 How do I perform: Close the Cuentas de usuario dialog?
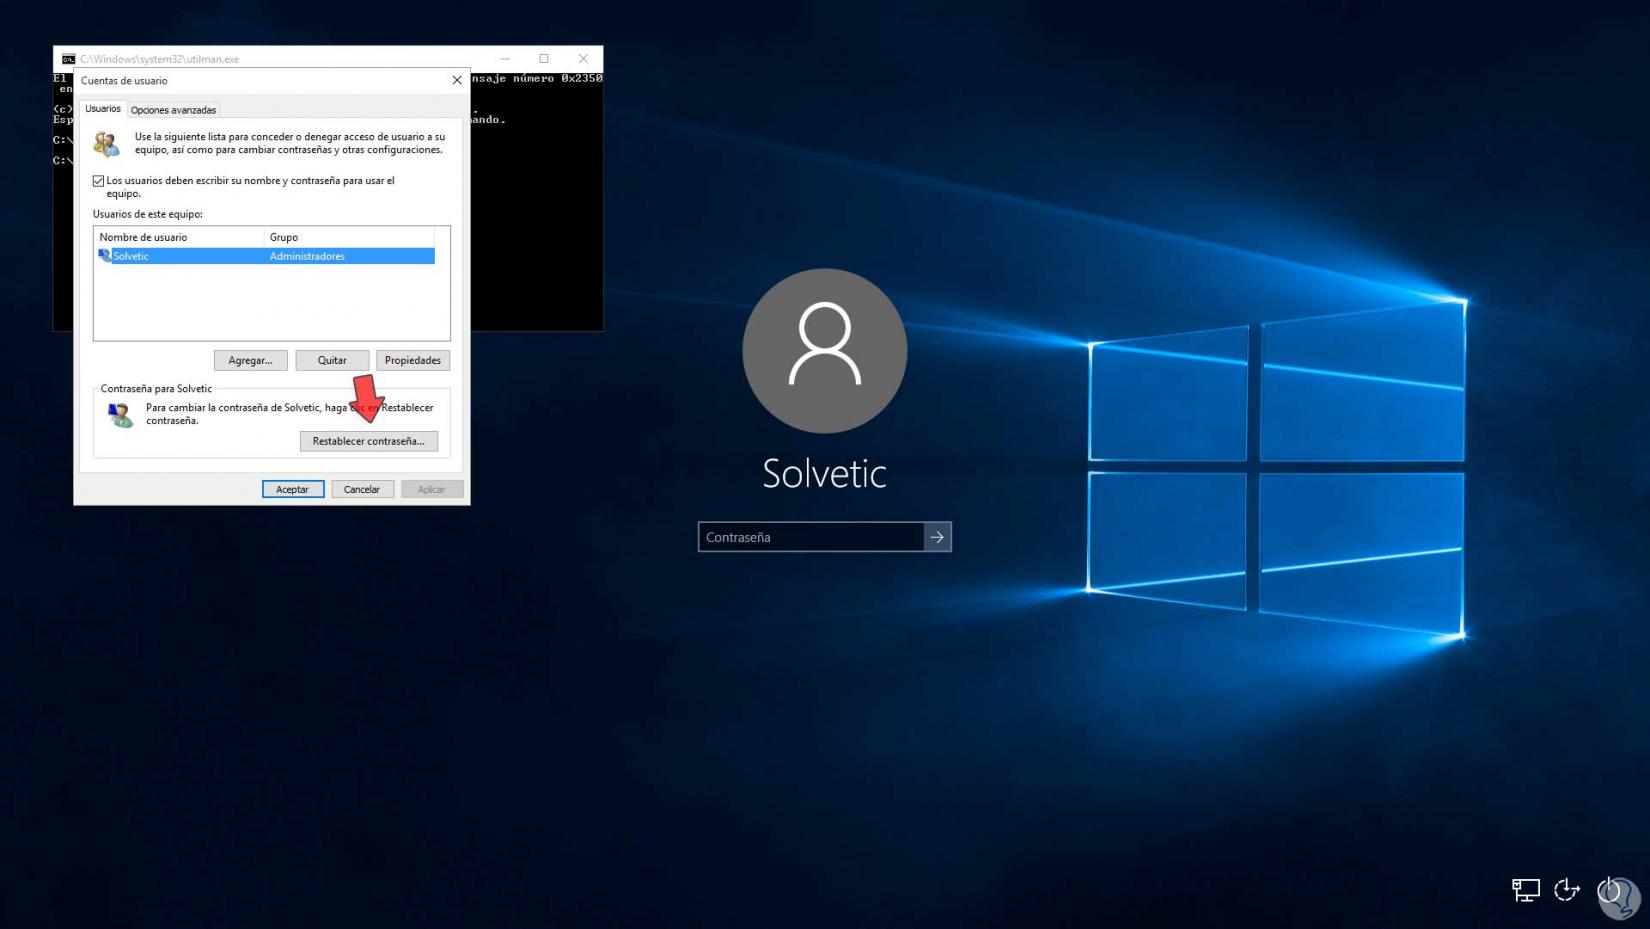457,80
